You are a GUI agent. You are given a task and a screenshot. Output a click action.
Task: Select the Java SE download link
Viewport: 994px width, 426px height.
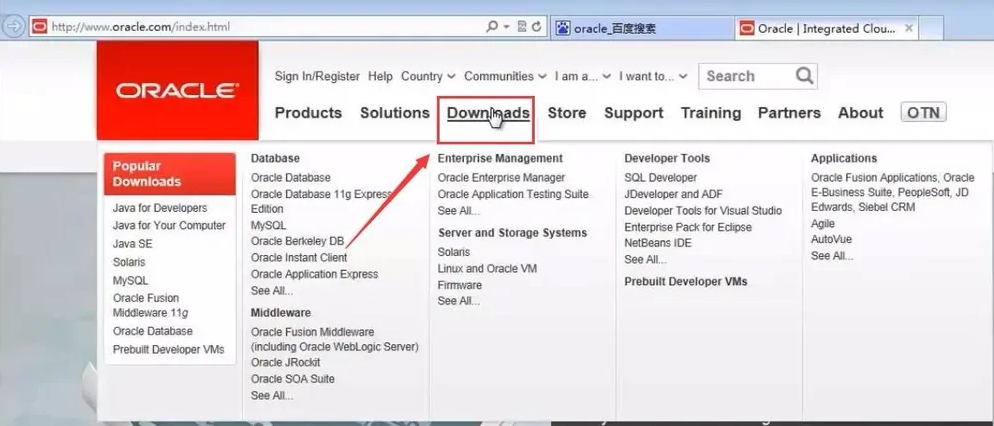pos(132,244)
